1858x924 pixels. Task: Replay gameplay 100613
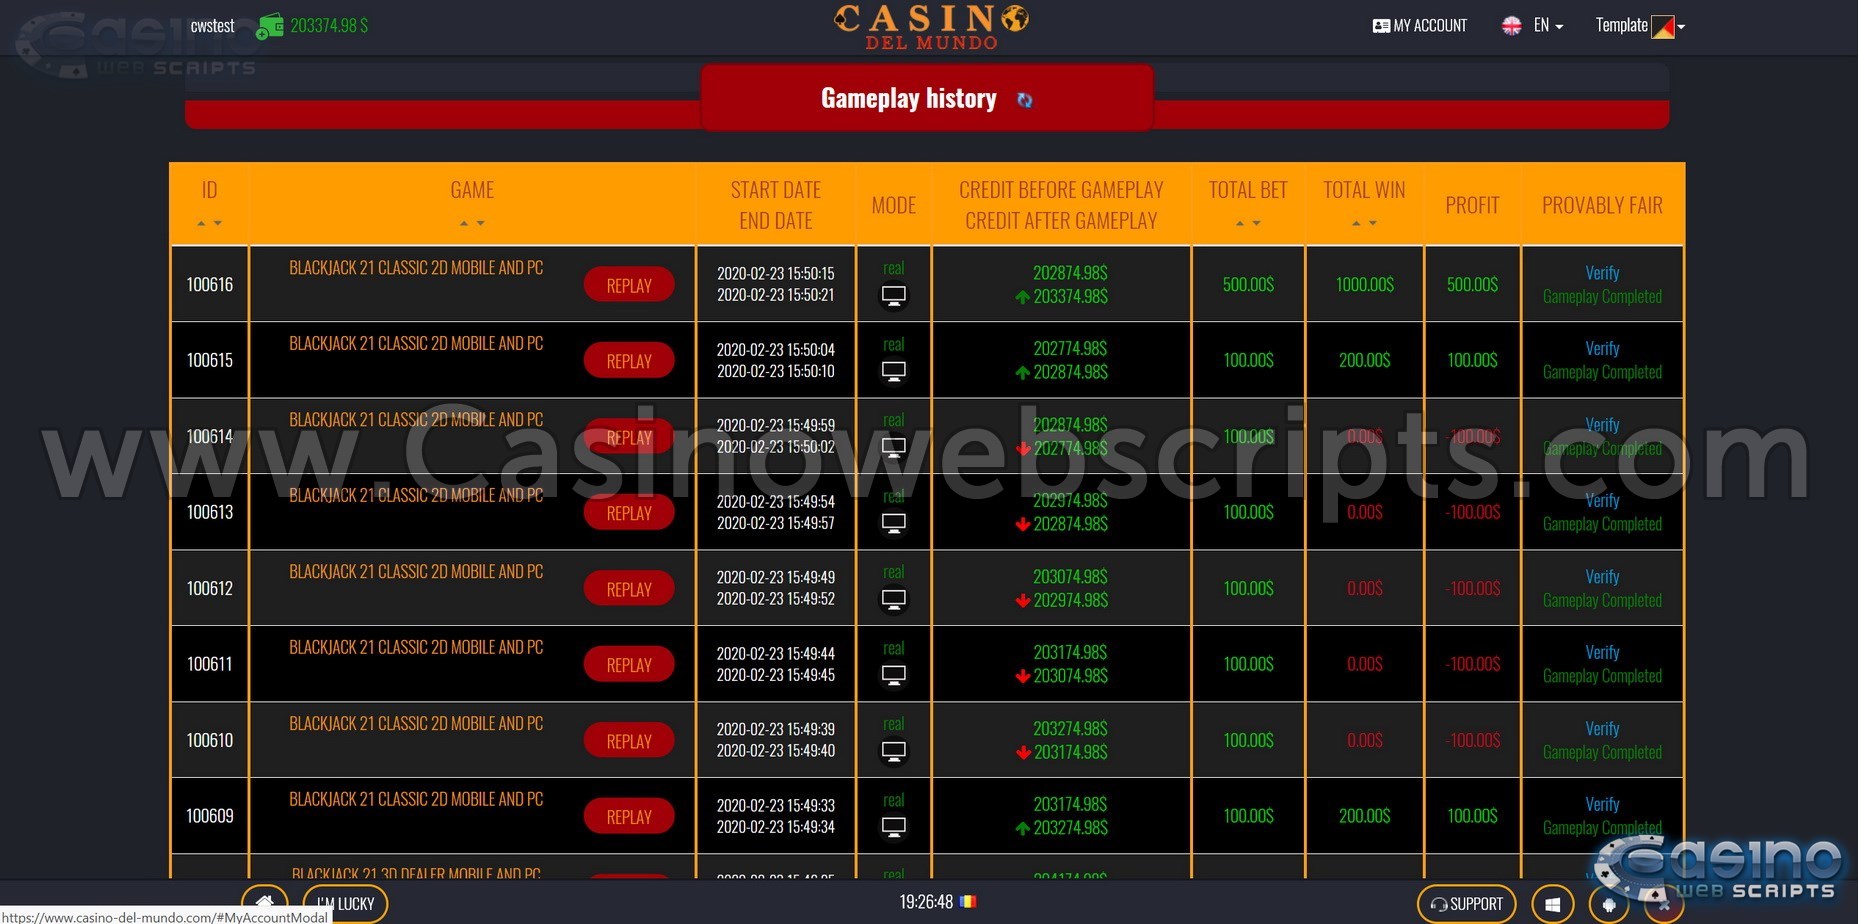tap(629, 513)
